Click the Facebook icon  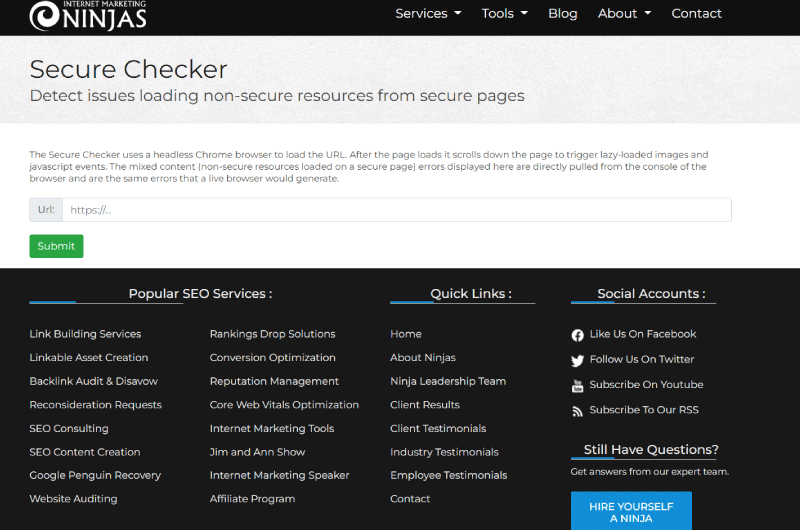pyautogui.click(x=577, y=335)
